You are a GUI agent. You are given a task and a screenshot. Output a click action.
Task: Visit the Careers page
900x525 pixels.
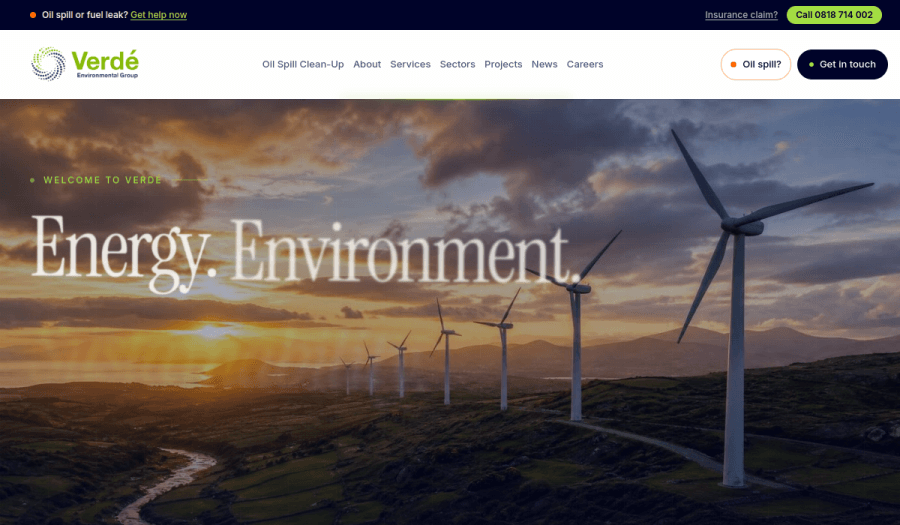pyautogui.click(x=585, y=64)
